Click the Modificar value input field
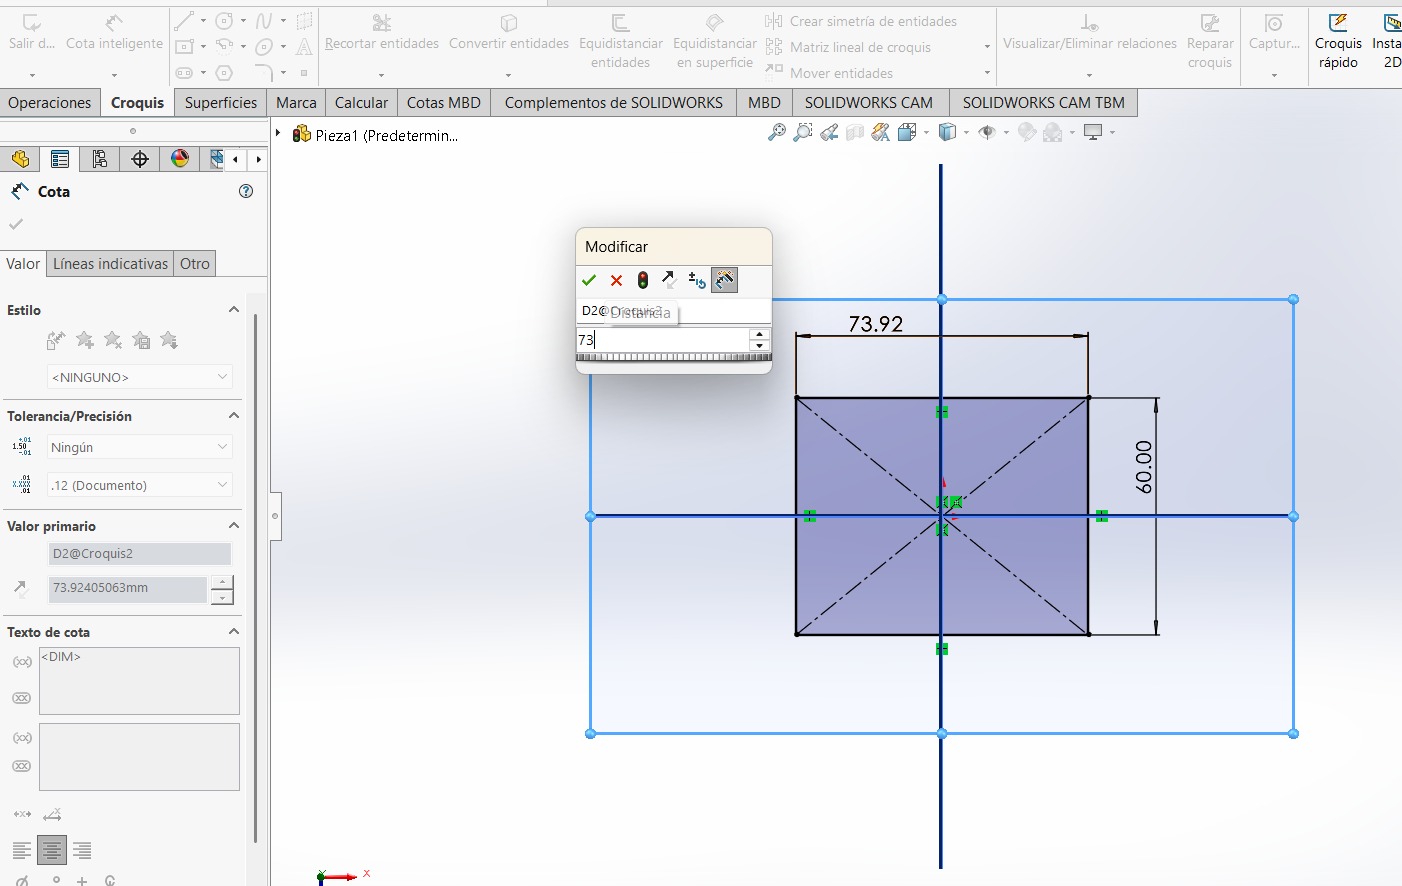1402x886 pixels. pyautogui.click(x=663, y=340)
